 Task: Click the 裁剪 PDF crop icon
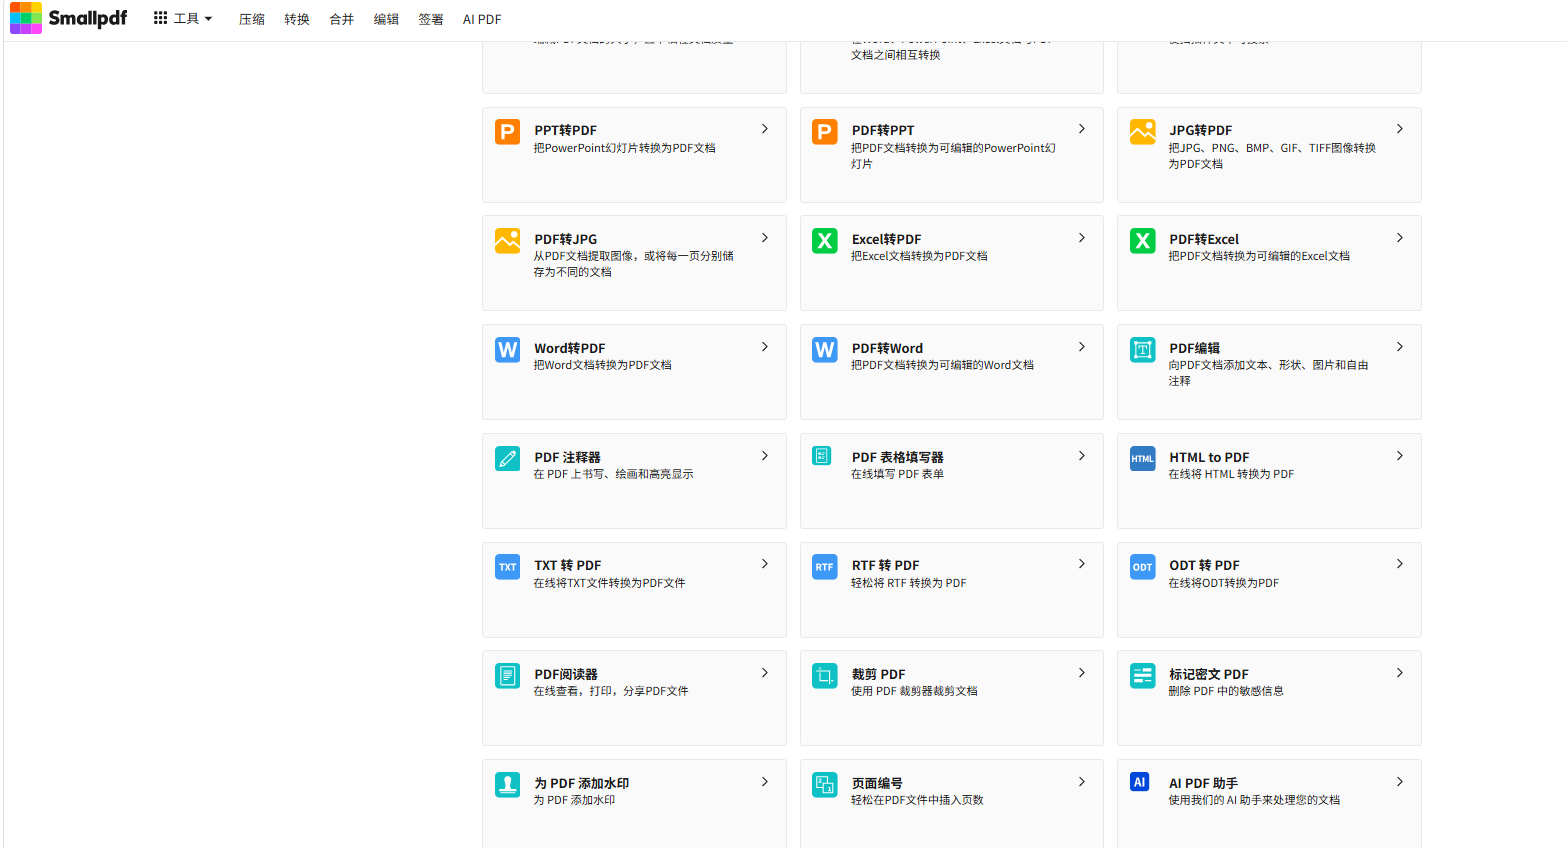(825, 676)
